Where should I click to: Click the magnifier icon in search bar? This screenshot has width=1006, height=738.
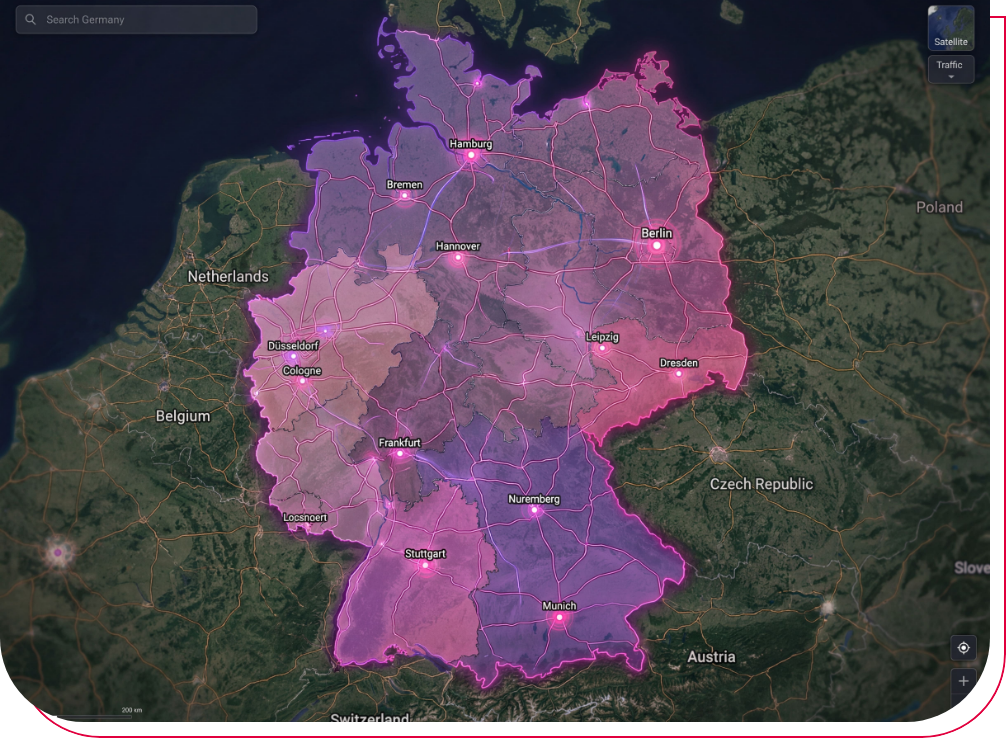point(31,20)
